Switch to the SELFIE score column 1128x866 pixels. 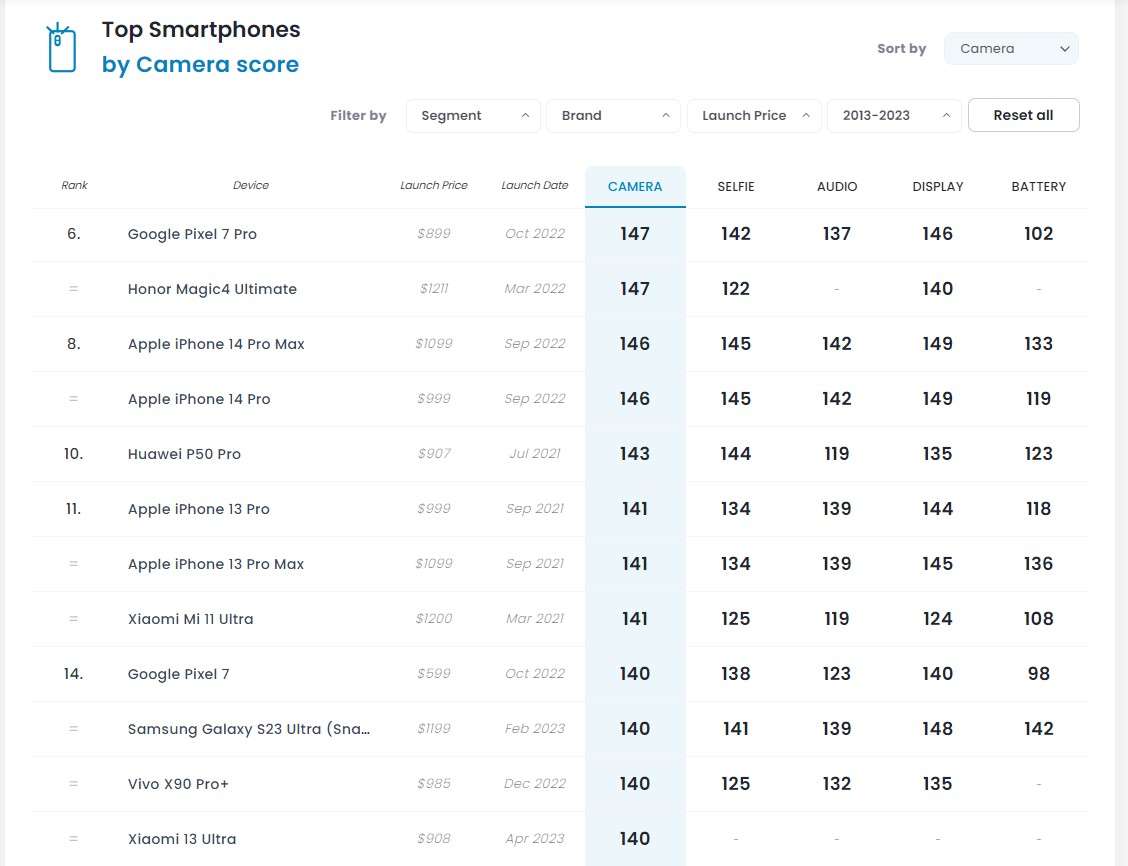736,187
